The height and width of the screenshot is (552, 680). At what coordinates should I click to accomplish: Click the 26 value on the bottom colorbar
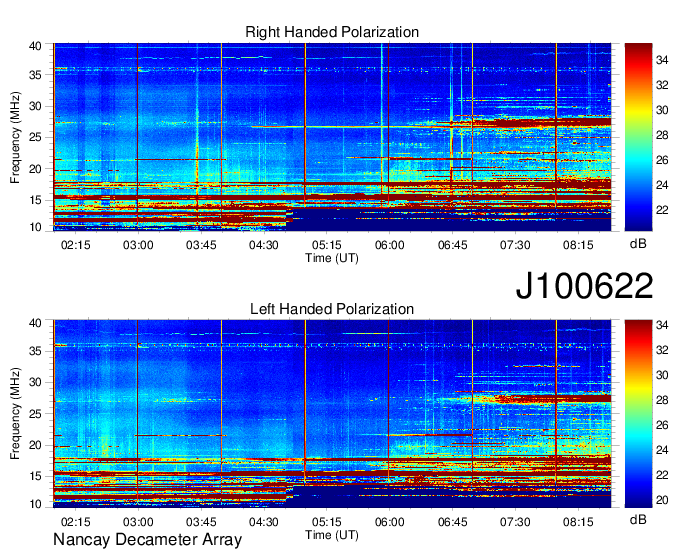coord(662,425)
